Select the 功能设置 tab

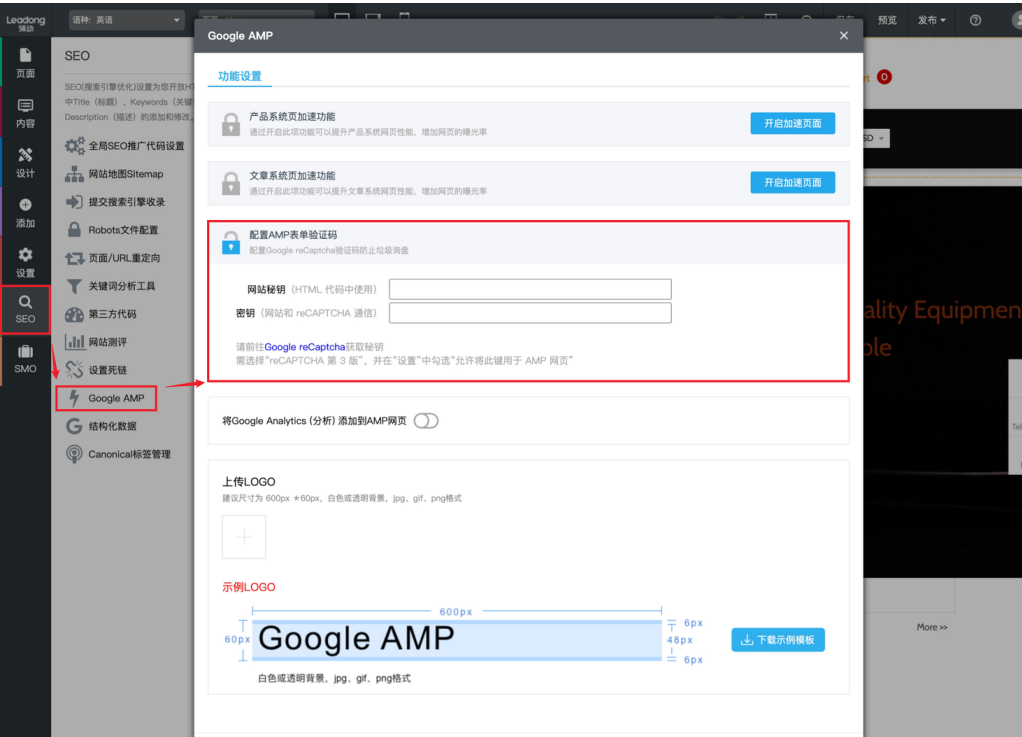point(240,76)
